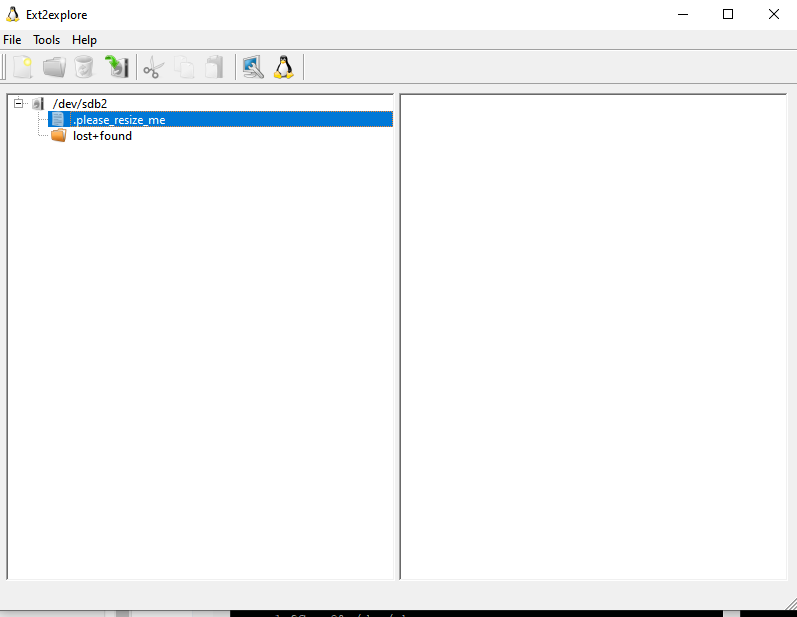The image size is (797, 617).
Task: Click the save with green arrow icon
Action: pos(117,67)
